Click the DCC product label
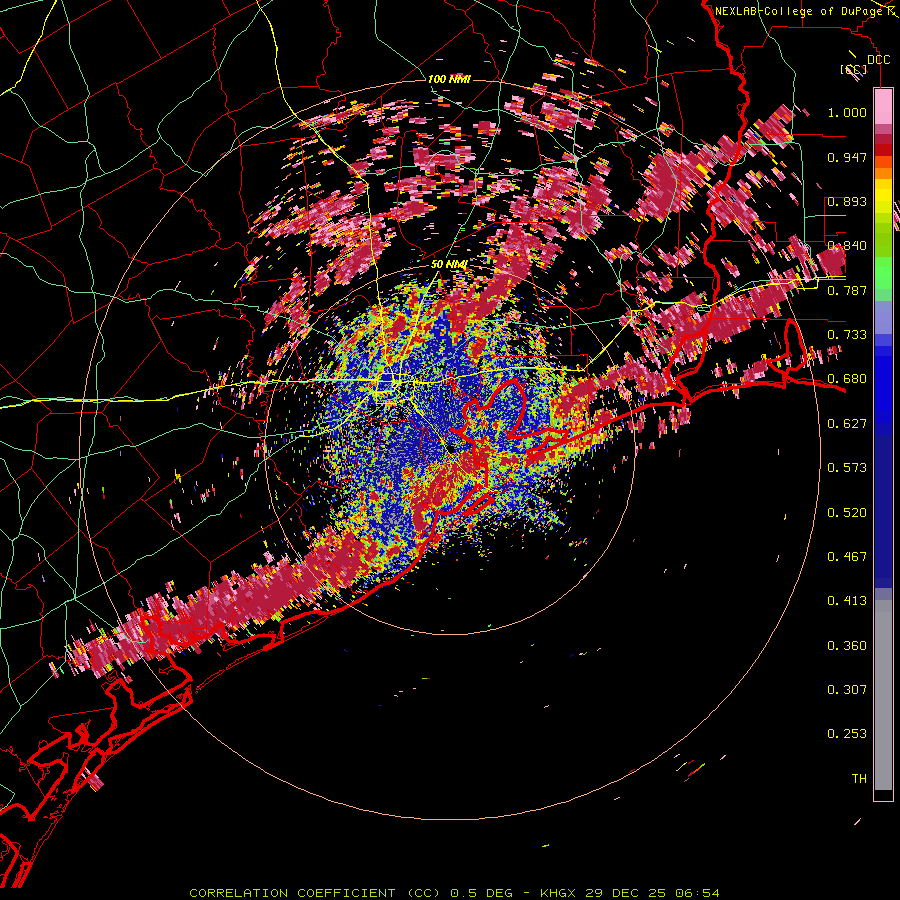 coord(878,60)
